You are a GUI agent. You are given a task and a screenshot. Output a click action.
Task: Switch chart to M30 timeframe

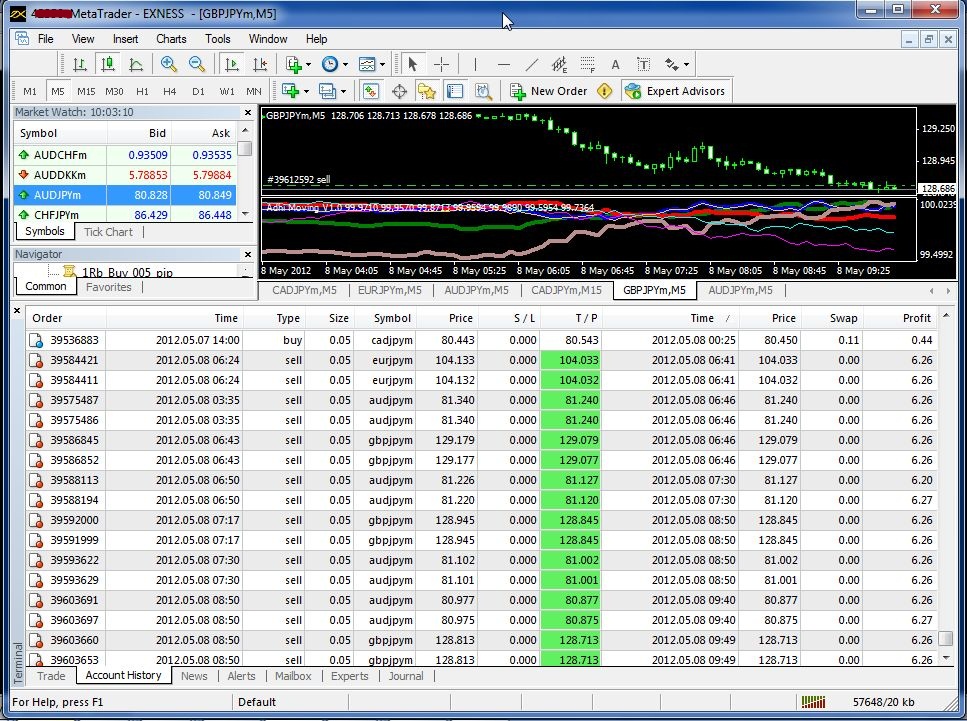(114, 91)
